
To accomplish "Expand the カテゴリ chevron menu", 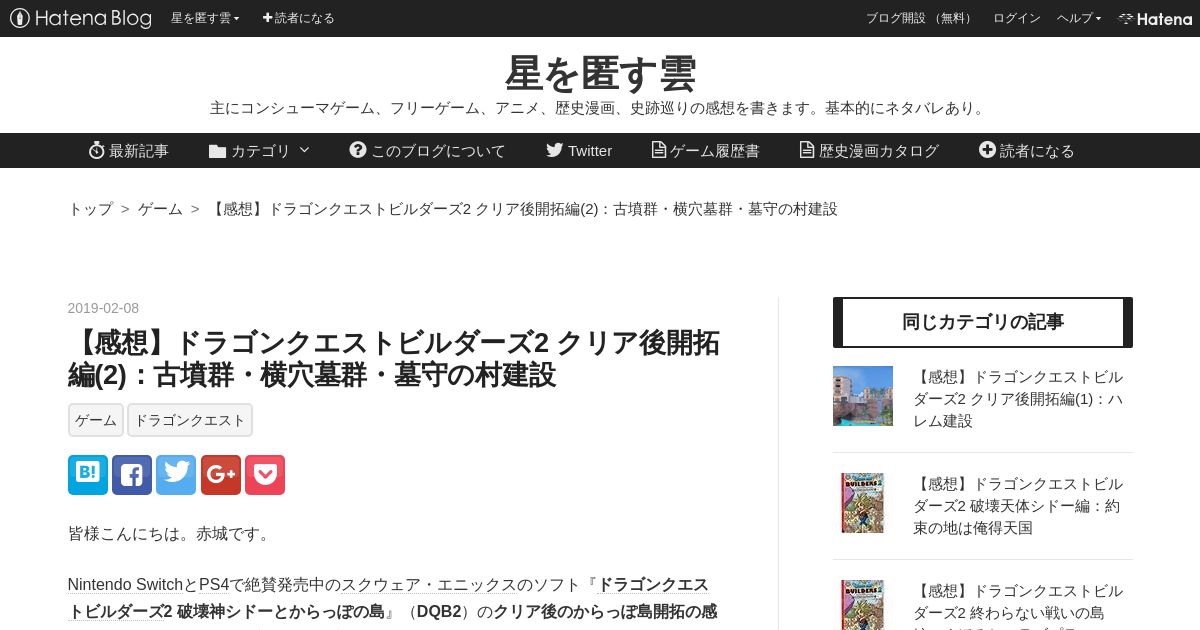I will click(x=304, y=150).
